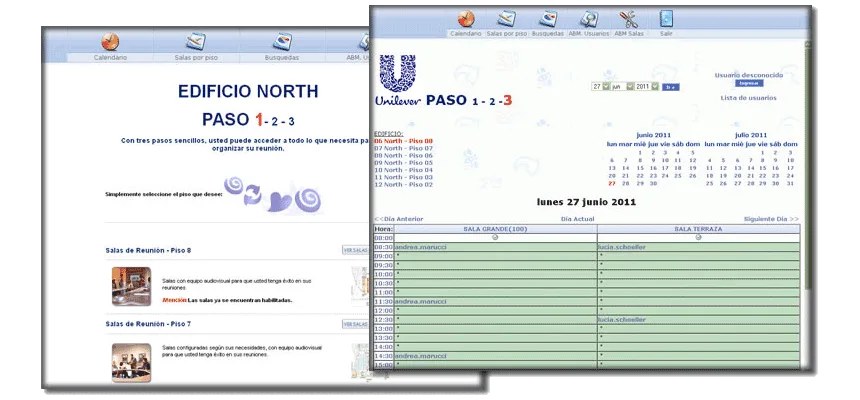Viewport: 860px width, 400px height.
Task: Select 06 North - Piso 08 floor
Action: point(403,141)
